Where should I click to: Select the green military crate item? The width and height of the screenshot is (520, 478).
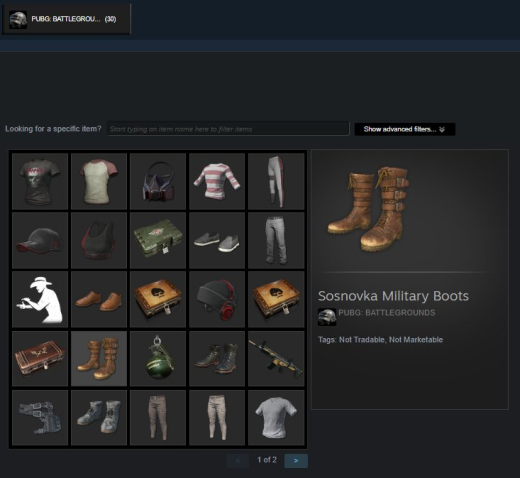click(158, 240)
